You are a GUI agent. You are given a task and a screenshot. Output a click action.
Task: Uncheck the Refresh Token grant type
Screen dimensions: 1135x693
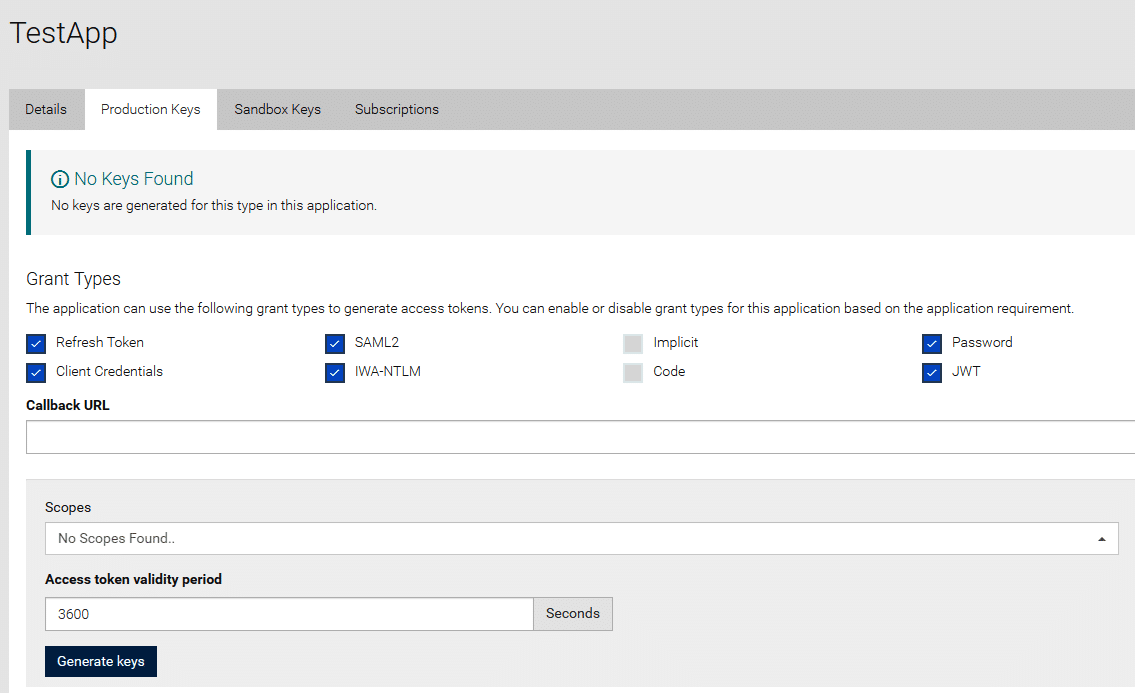tap(36, 344)
